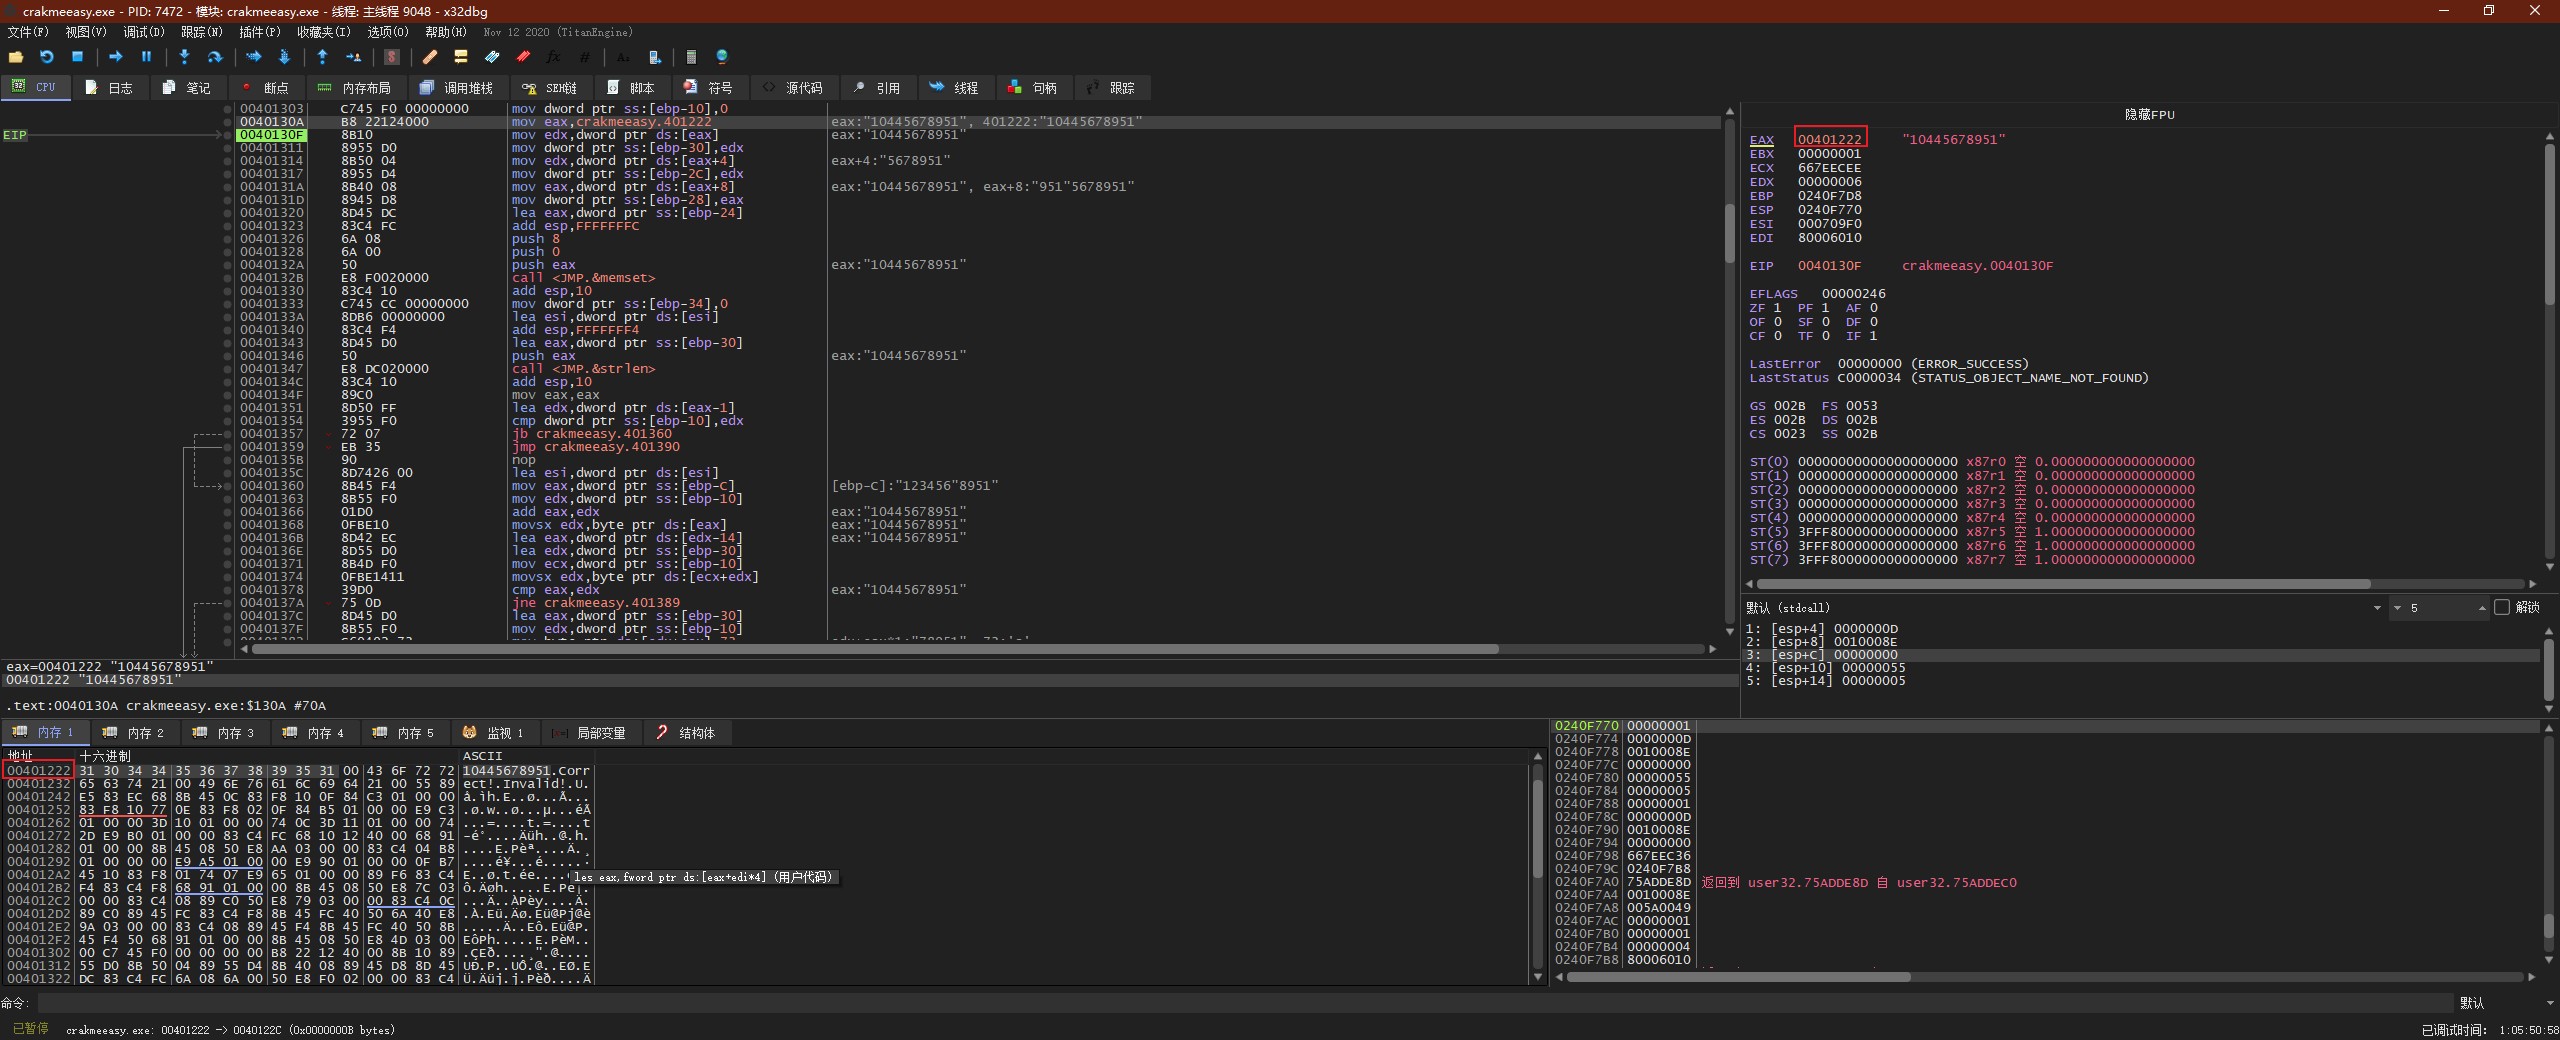Viewport: 2560px width, 1040px height.
Task: Click the Scylla 'S' toolbar icon
Action: tap(392, 57)
